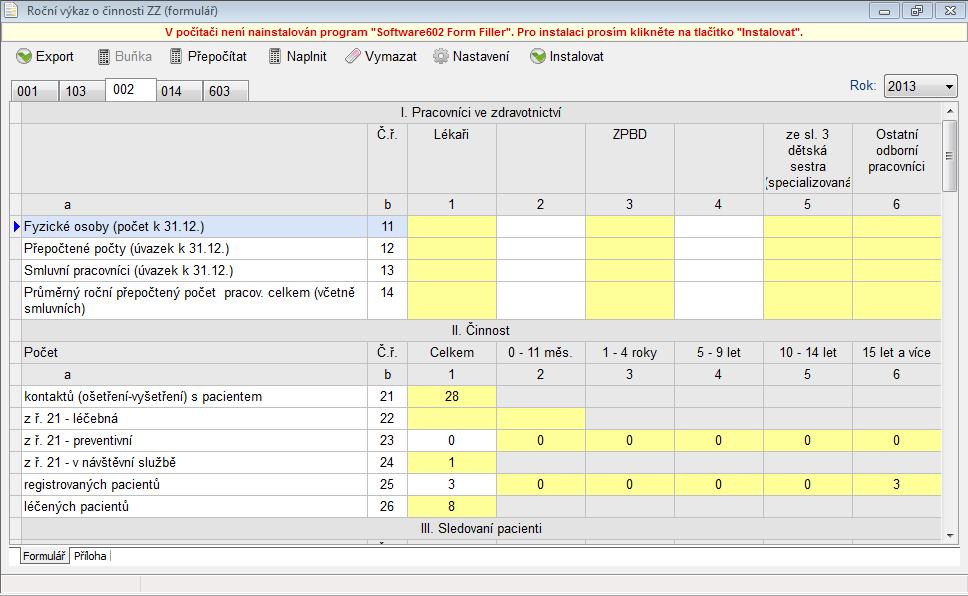
Task: Click the Instalovat green icon
Action: click(538, 56)
